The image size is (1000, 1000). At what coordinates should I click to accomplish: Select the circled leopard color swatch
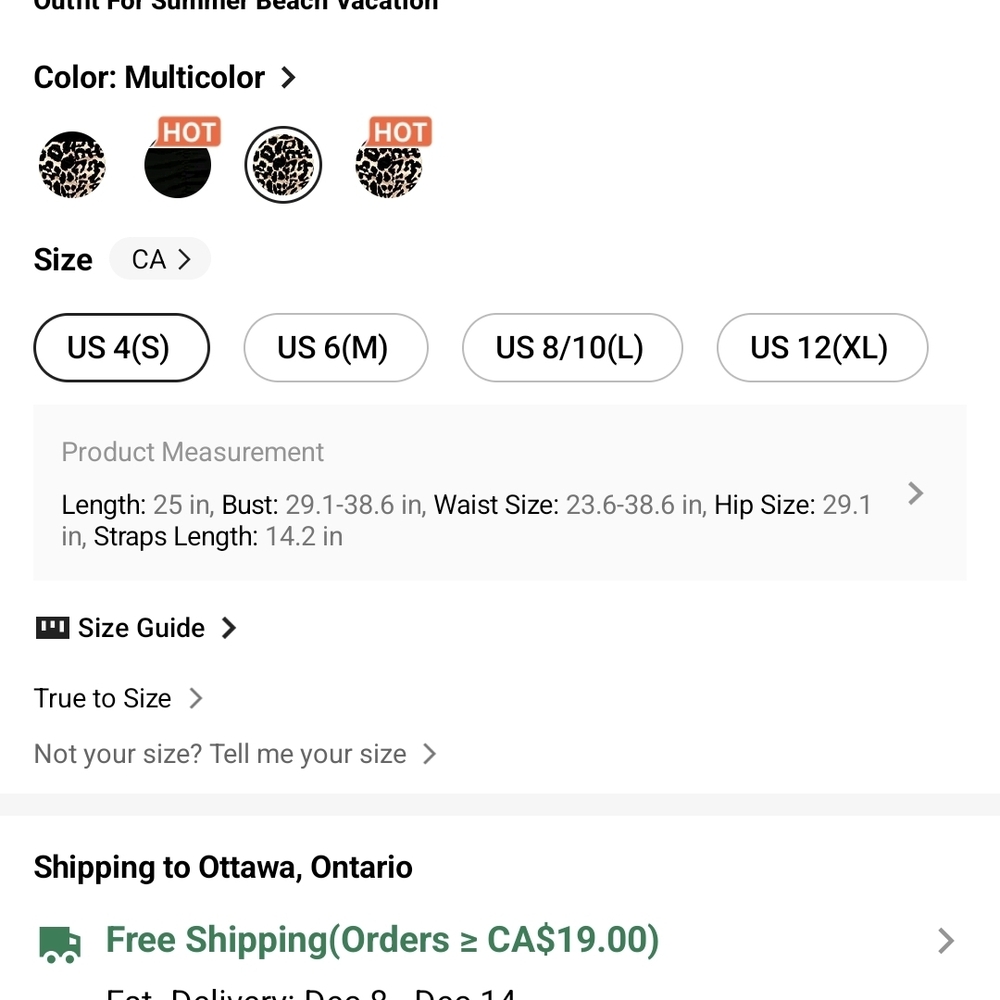[x=283, y=165]
